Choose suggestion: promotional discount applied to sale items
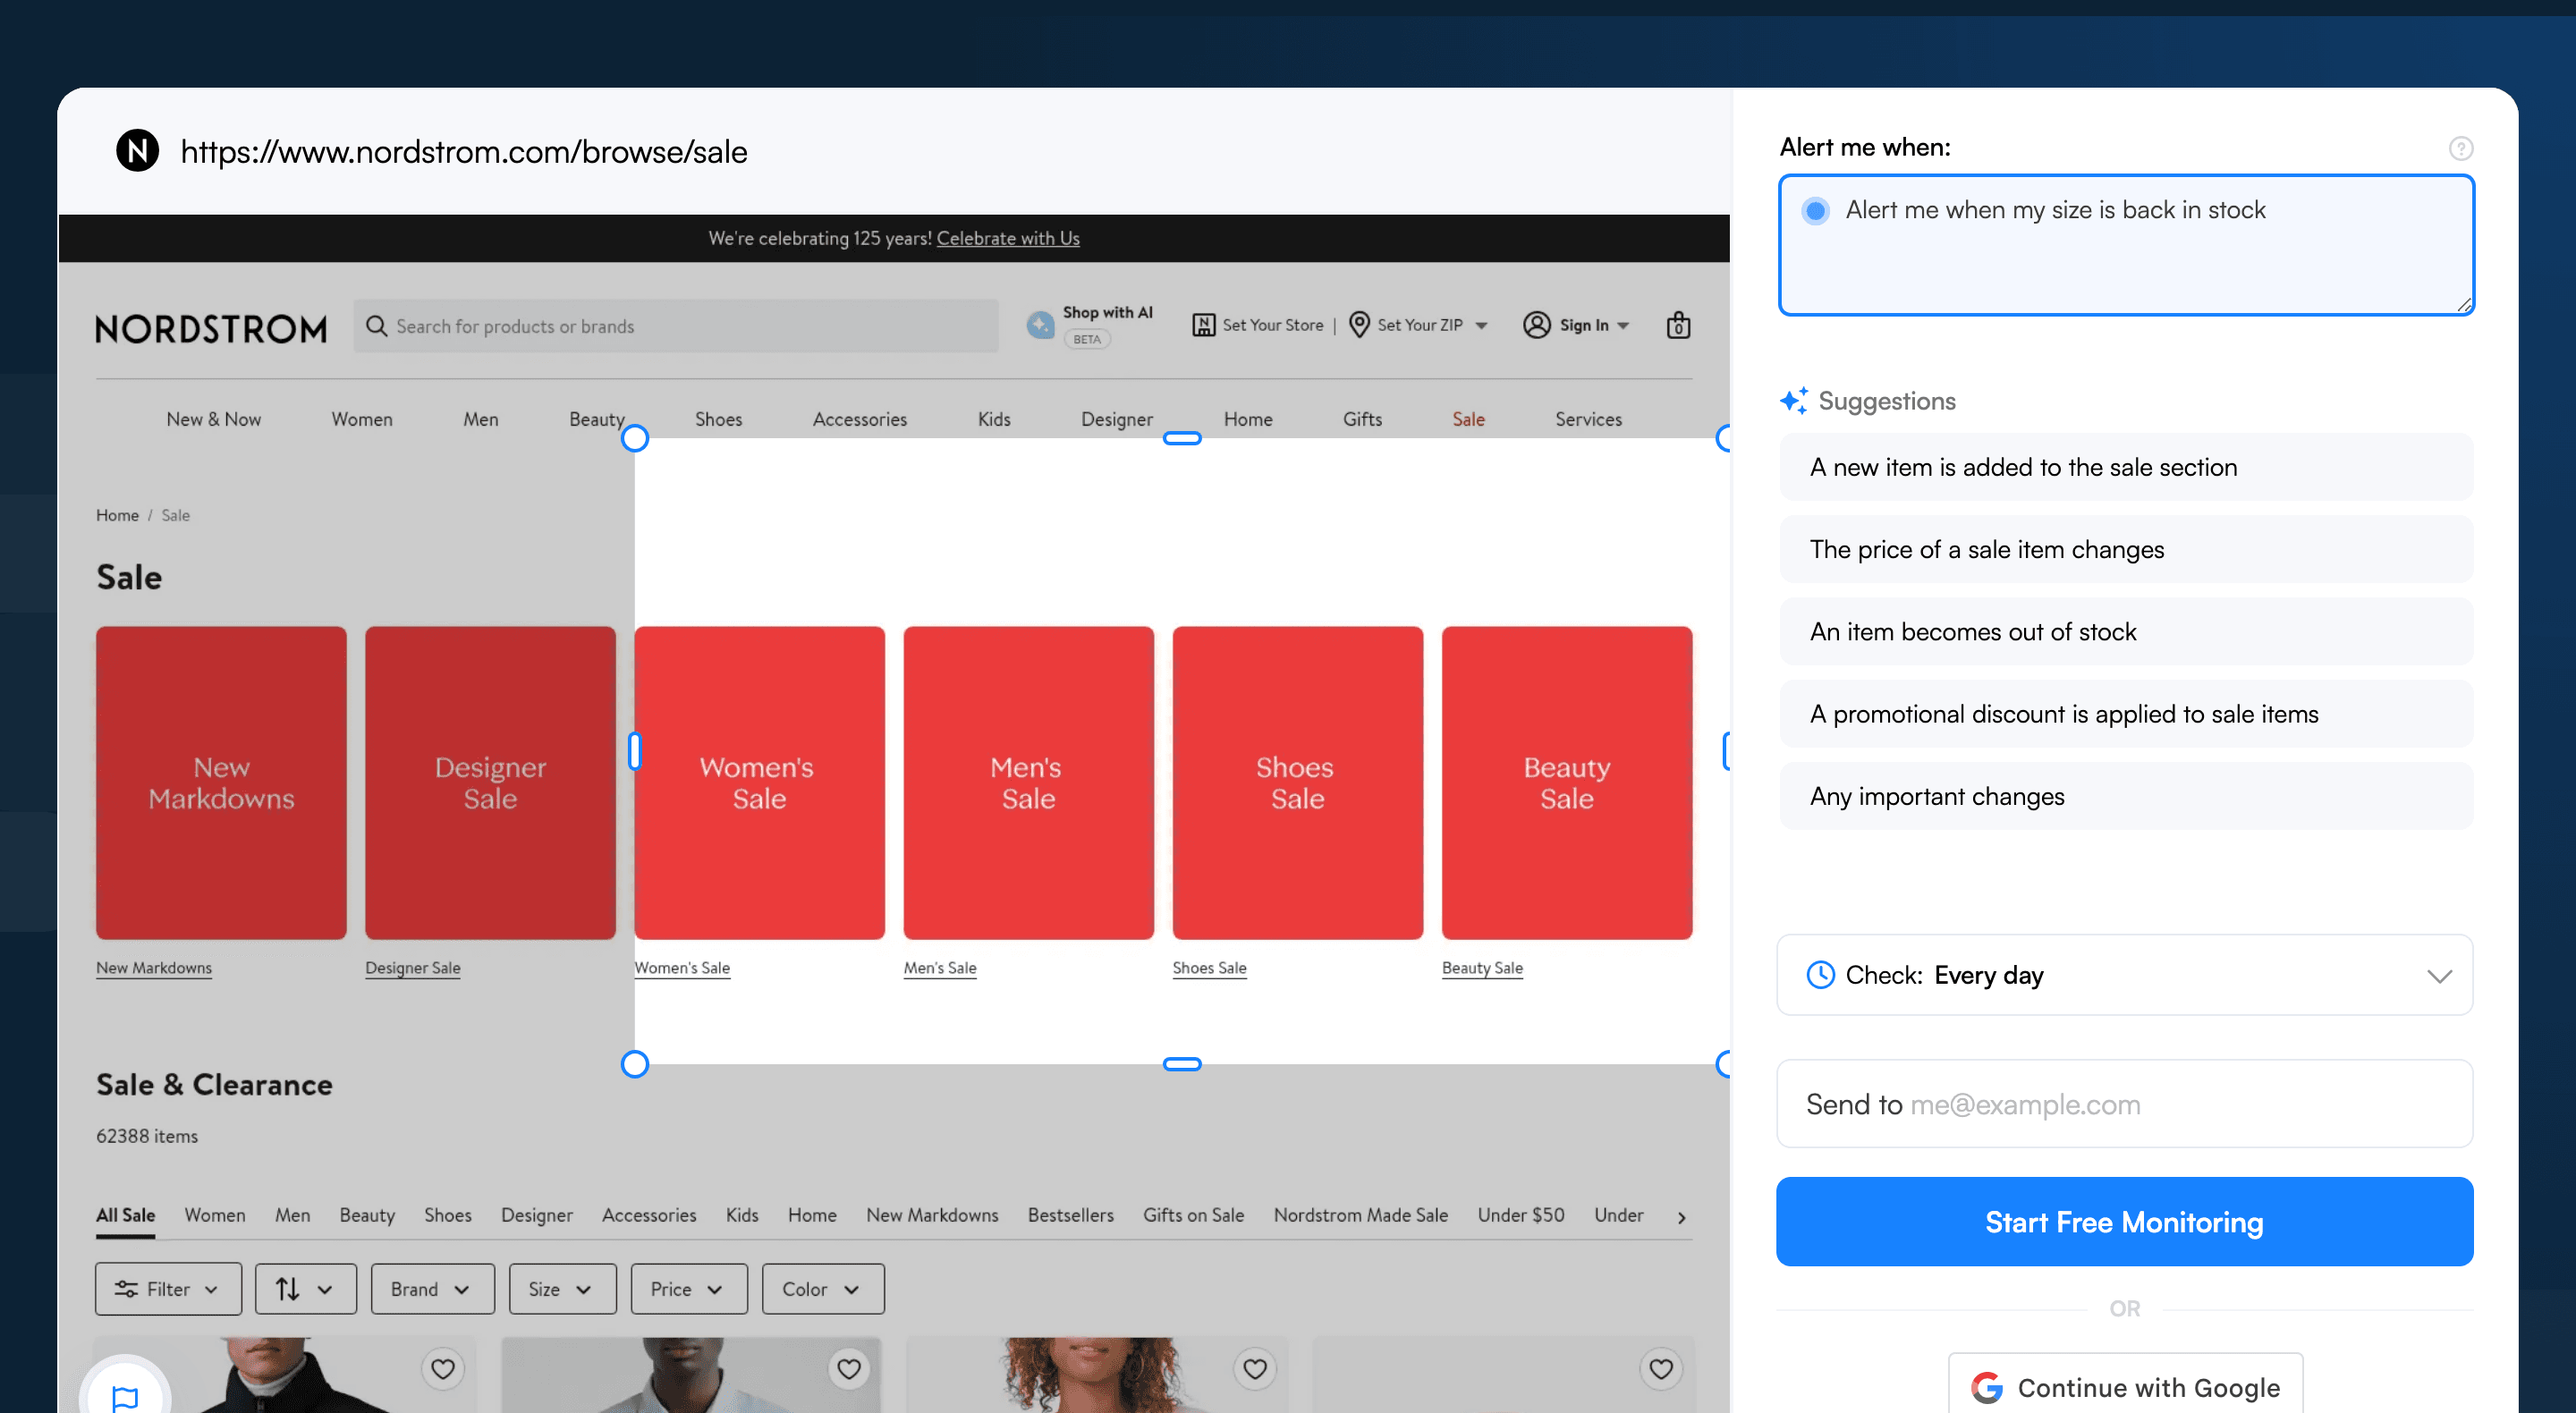This screenshot has width=2576, height=1413. (x=2125, y=714)
